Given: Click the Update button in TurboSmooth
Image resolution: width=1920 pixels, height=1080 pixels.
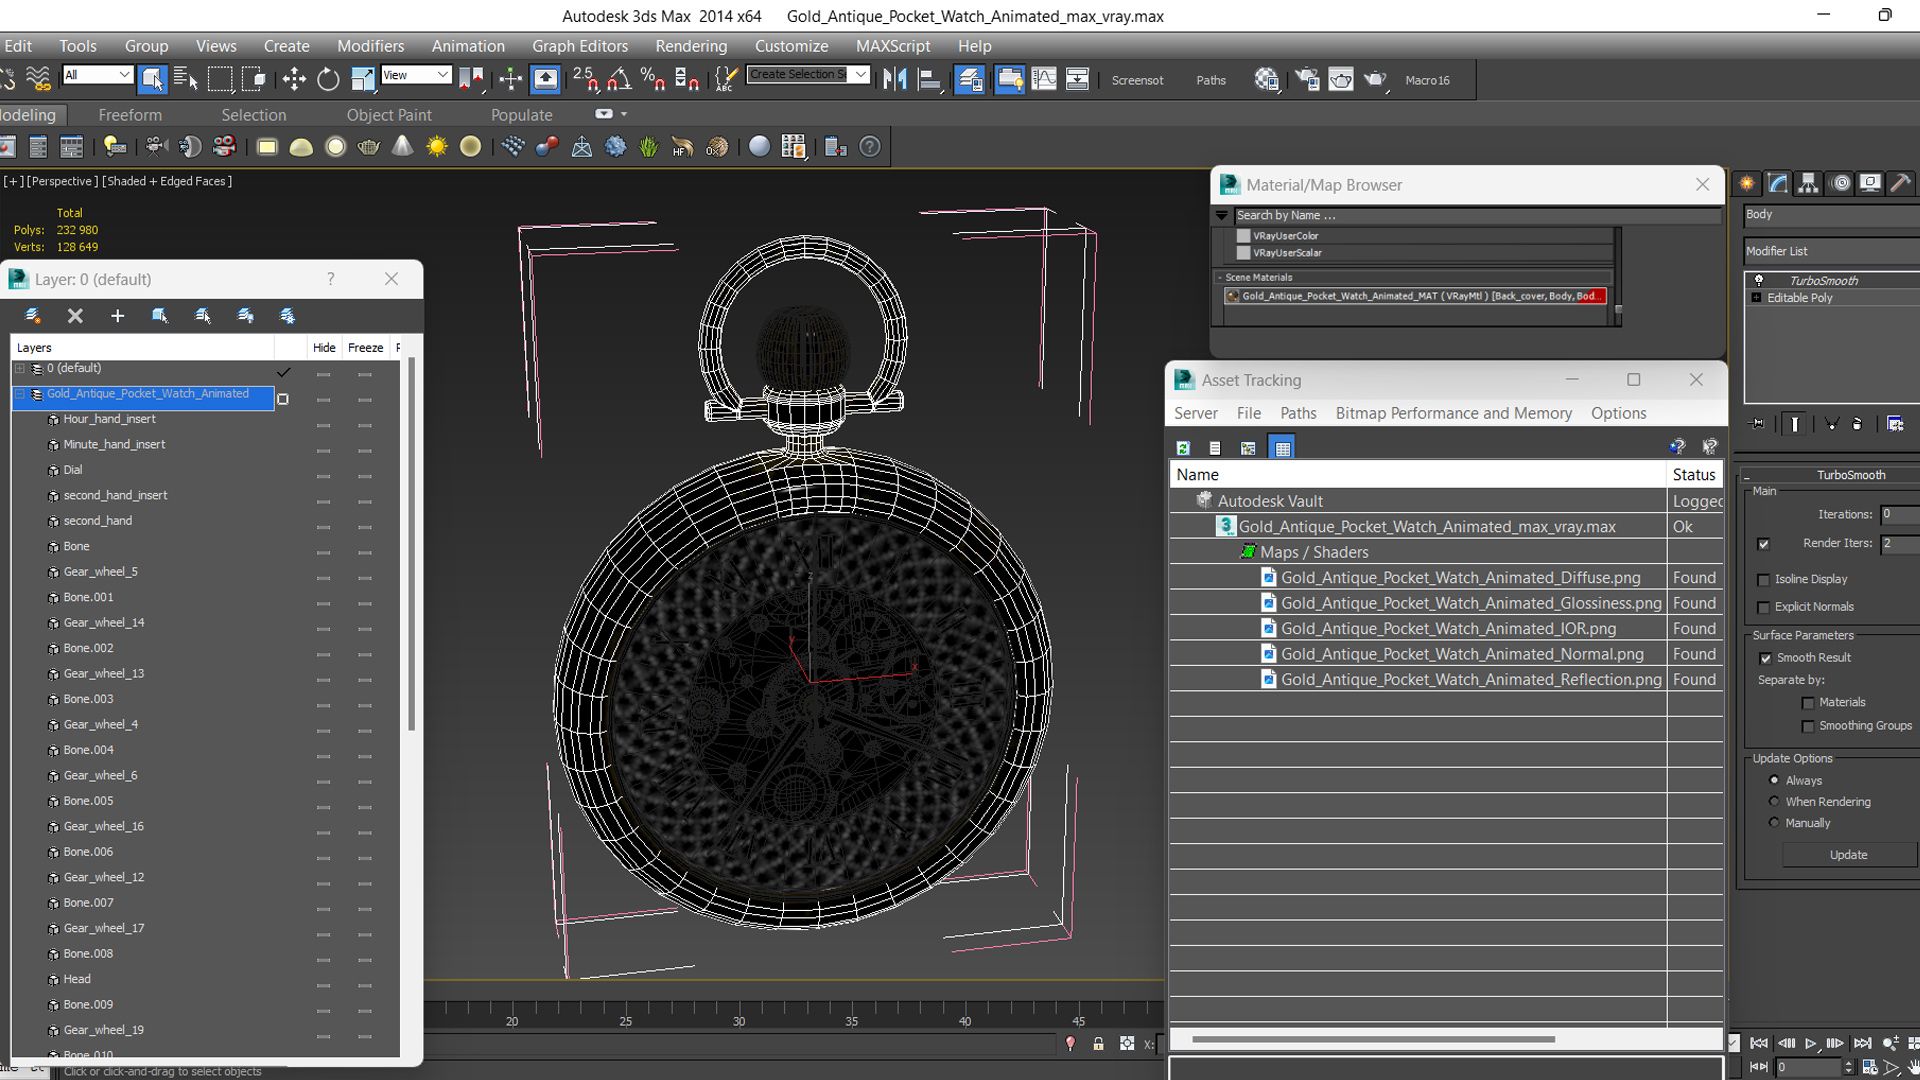Looking at the screenshot, I should pos(1848,855).
